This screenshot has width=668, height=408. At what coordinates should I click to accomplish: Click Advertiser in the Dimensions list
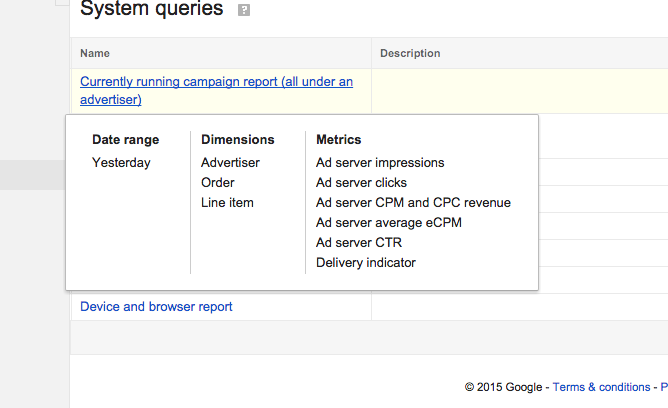230,162
